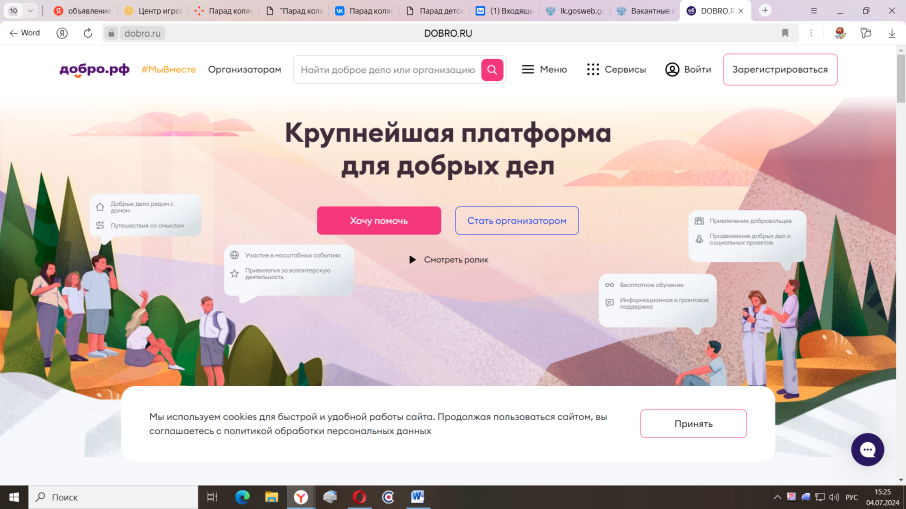
Task: Click the Бесплатное обучение label
Action: tap(651, 285)
